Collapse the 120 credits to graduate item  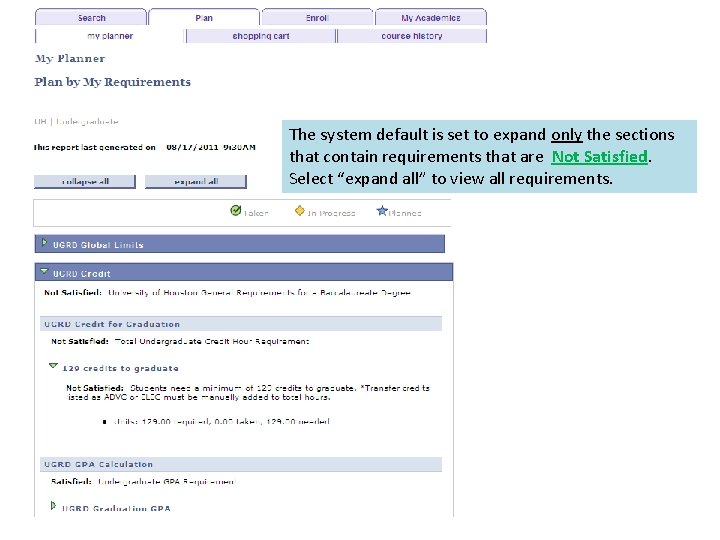tap(53, 366)
